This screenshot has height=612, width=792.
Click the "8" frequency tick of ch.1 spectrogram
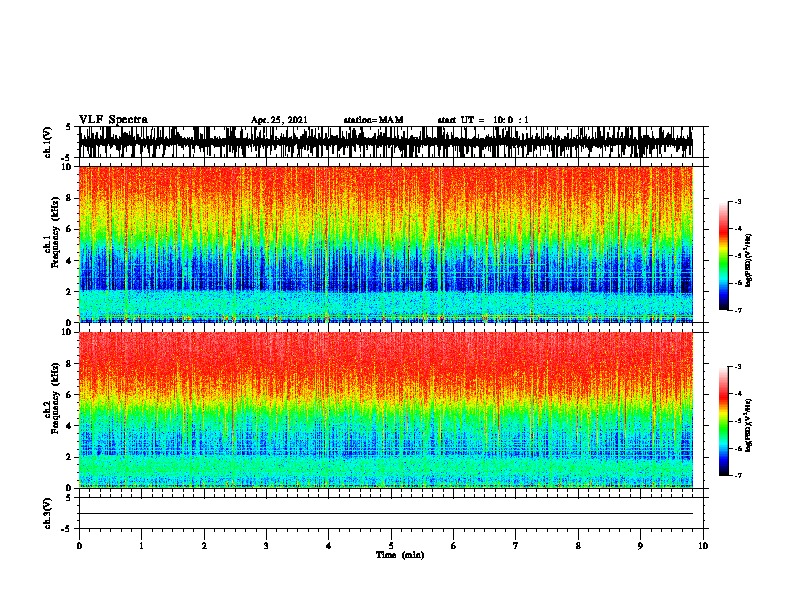pos(70,198)
